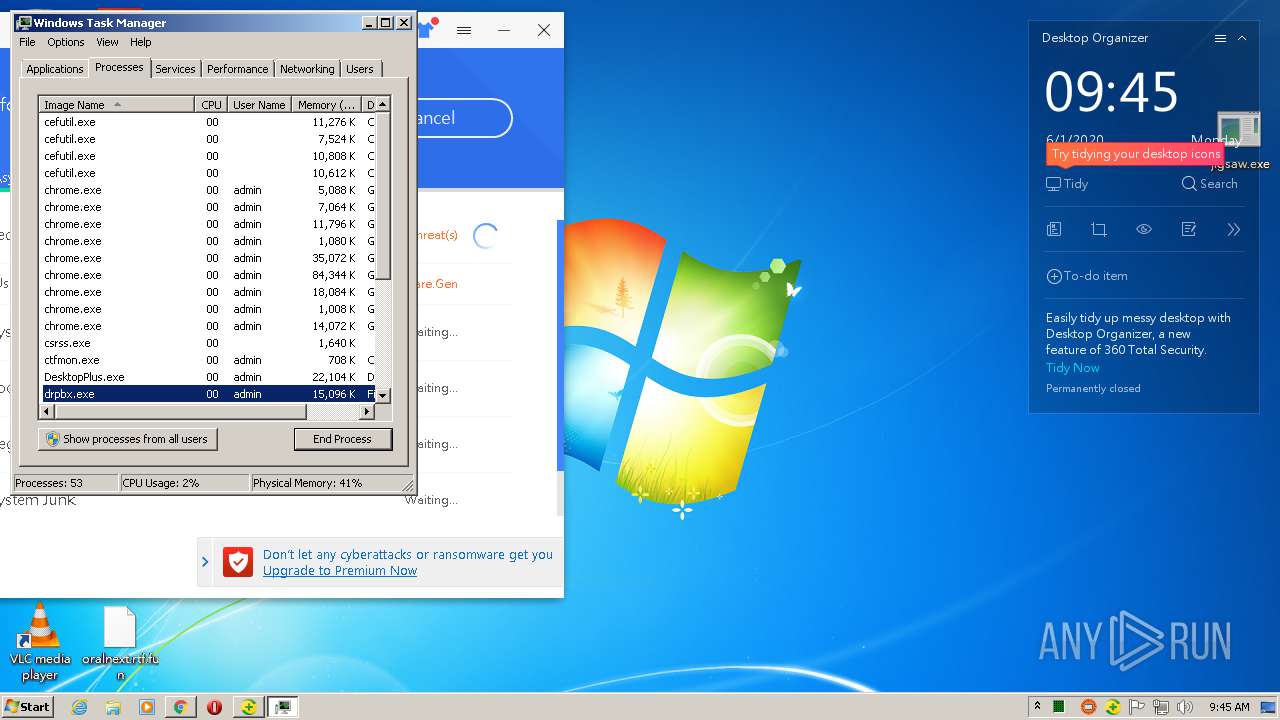Image resolution: width=1280 pixels, height=720 pixels.
Task: Click Show processes from all users
Action: click(128, 439)
